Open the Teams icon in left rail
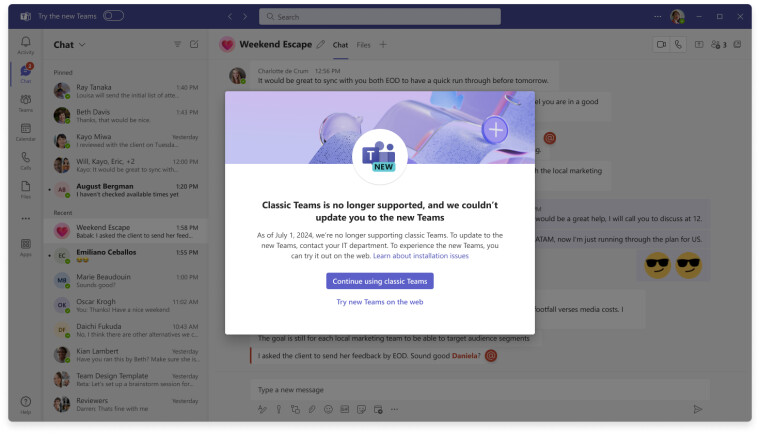Screen dimensions: 760x434 point(25,101)
